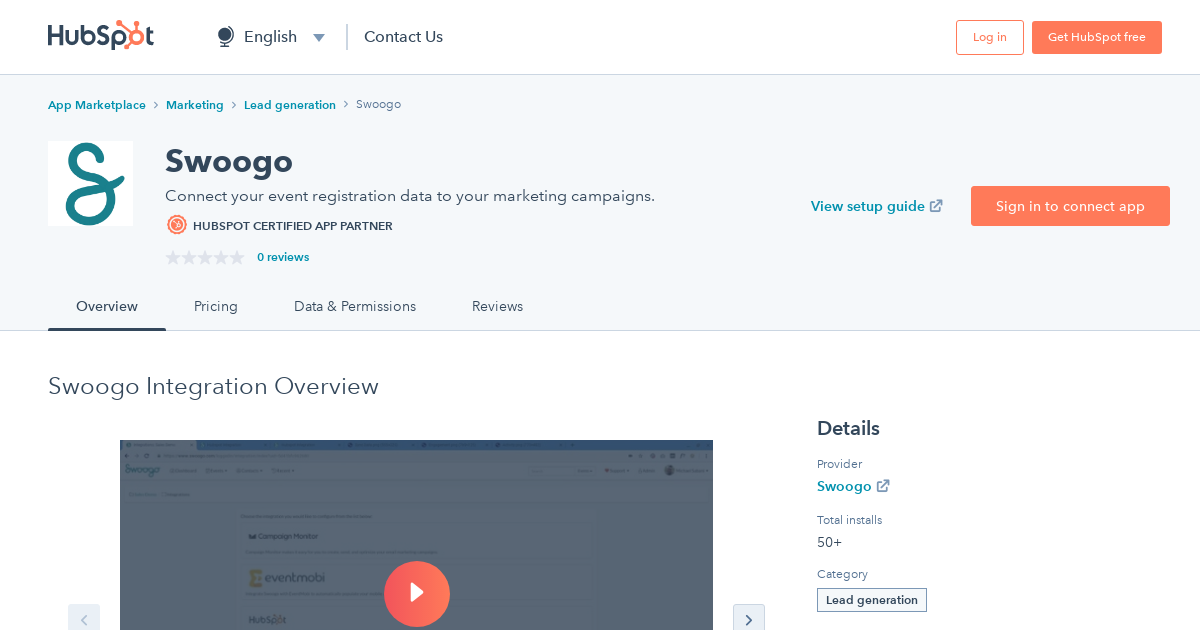Click the Sign in to connect app button
1200x630 pixels.
pos(1070,206)
